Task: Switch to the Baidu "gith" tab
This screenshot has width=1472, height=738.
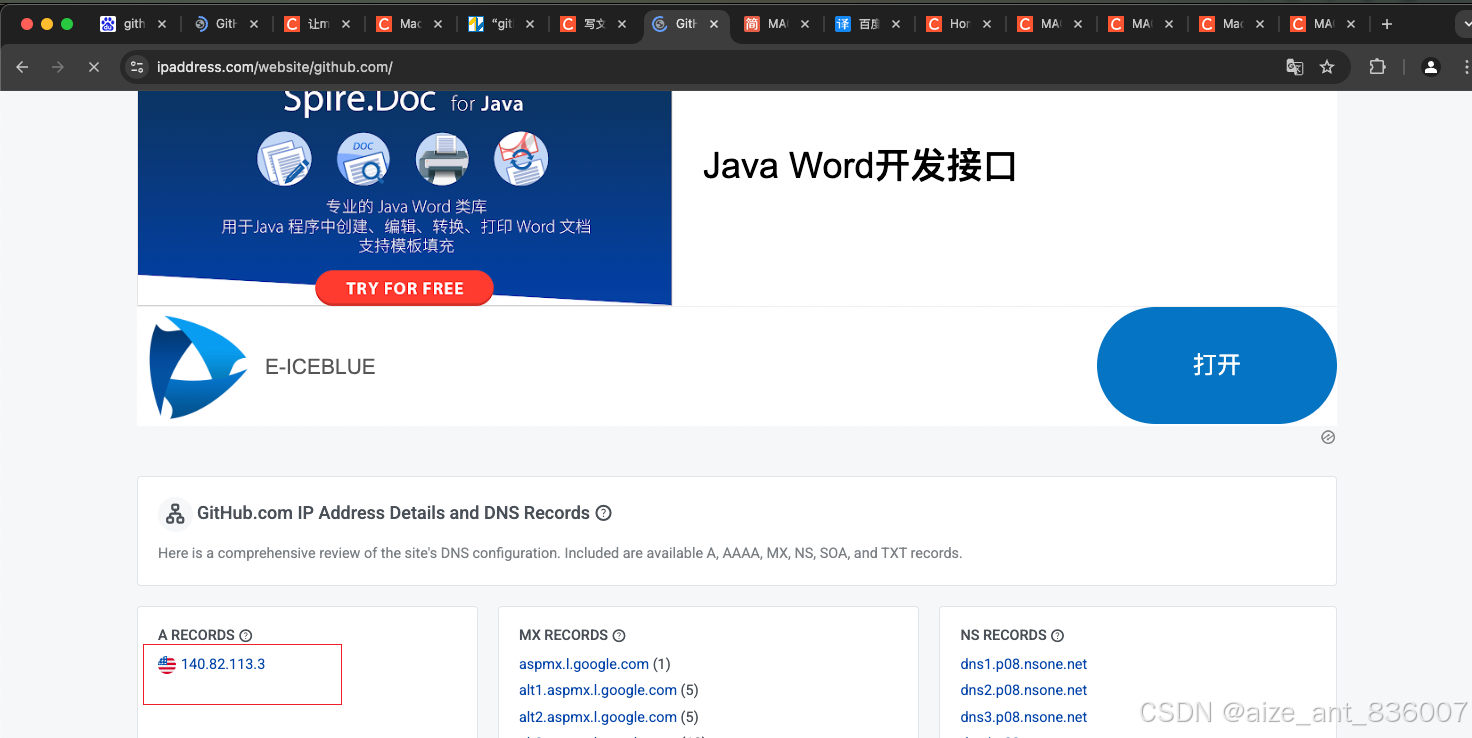Action: click(135, 24)
